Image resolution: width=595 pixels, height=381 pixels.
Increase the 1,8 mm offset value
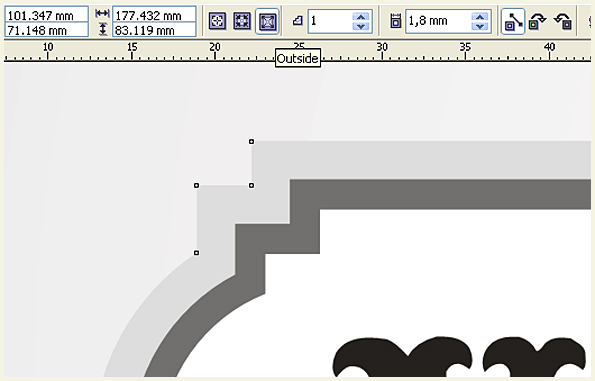[480, 16]
